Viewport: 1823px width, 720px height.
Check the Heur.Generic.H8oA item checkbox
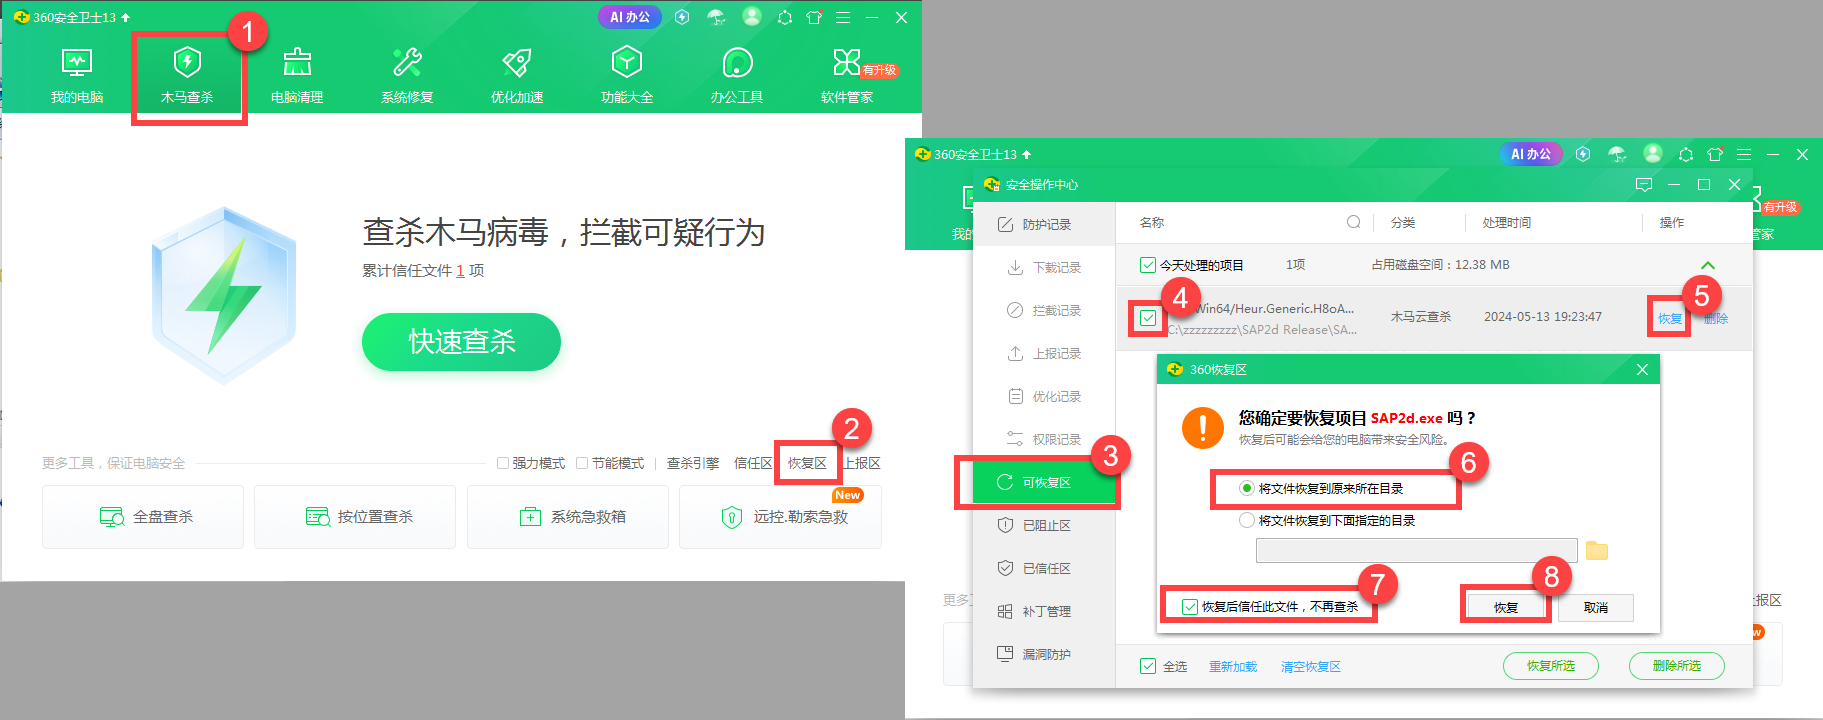pos(1148,318)
